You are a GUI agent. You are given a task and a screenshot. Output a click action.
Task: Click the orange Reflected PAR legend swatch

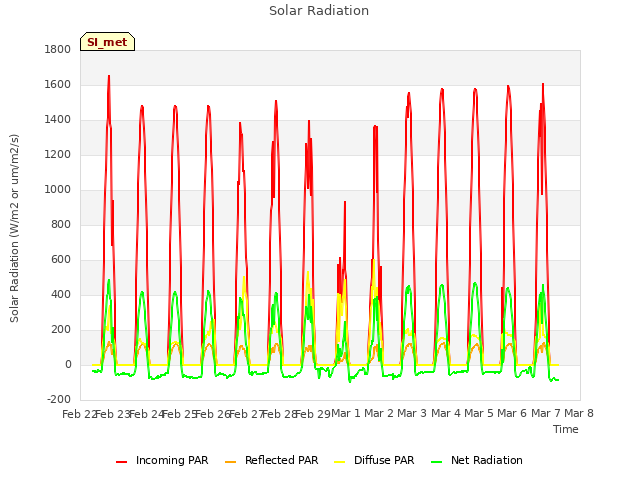click(230, 462)
